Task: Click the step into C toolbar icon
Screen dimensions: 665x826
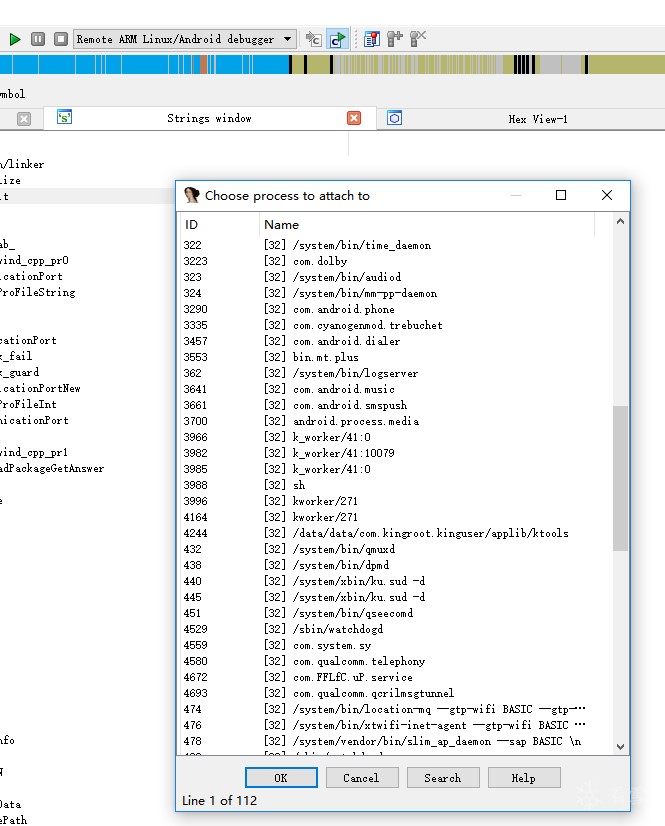Action: pyautogui.click(x=314, y=39)
